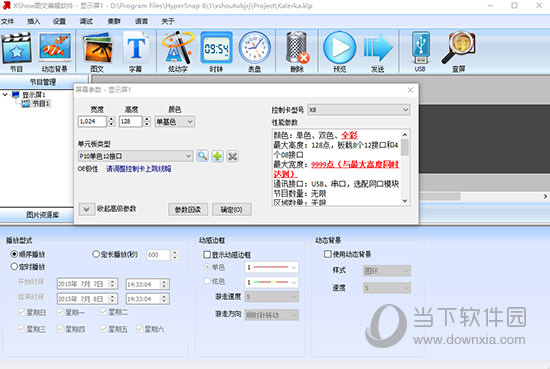Open the 游走方向 dropdown
Viewport: 550px width, 369px height.
tap(271, 315)
